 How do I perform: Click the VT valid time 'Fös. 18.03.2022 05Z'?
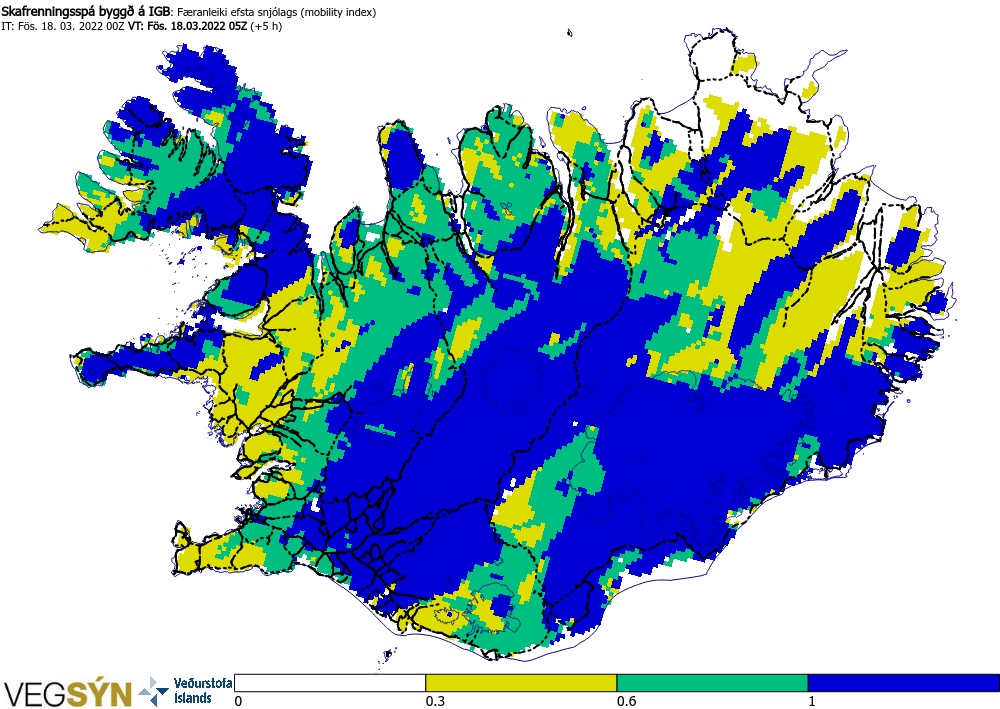click(x=198, y=26)
